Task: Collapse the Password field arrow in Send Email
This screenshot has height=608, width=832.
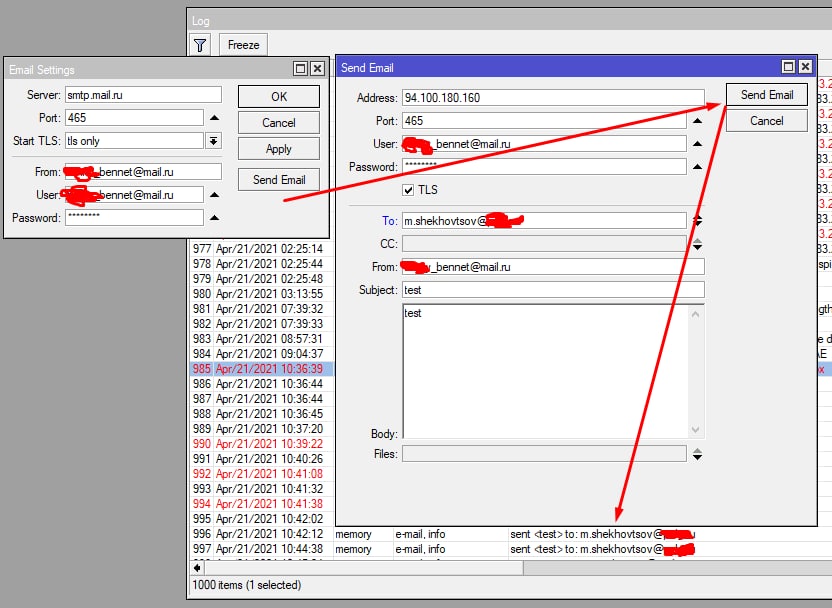Action: click(697, 167)
